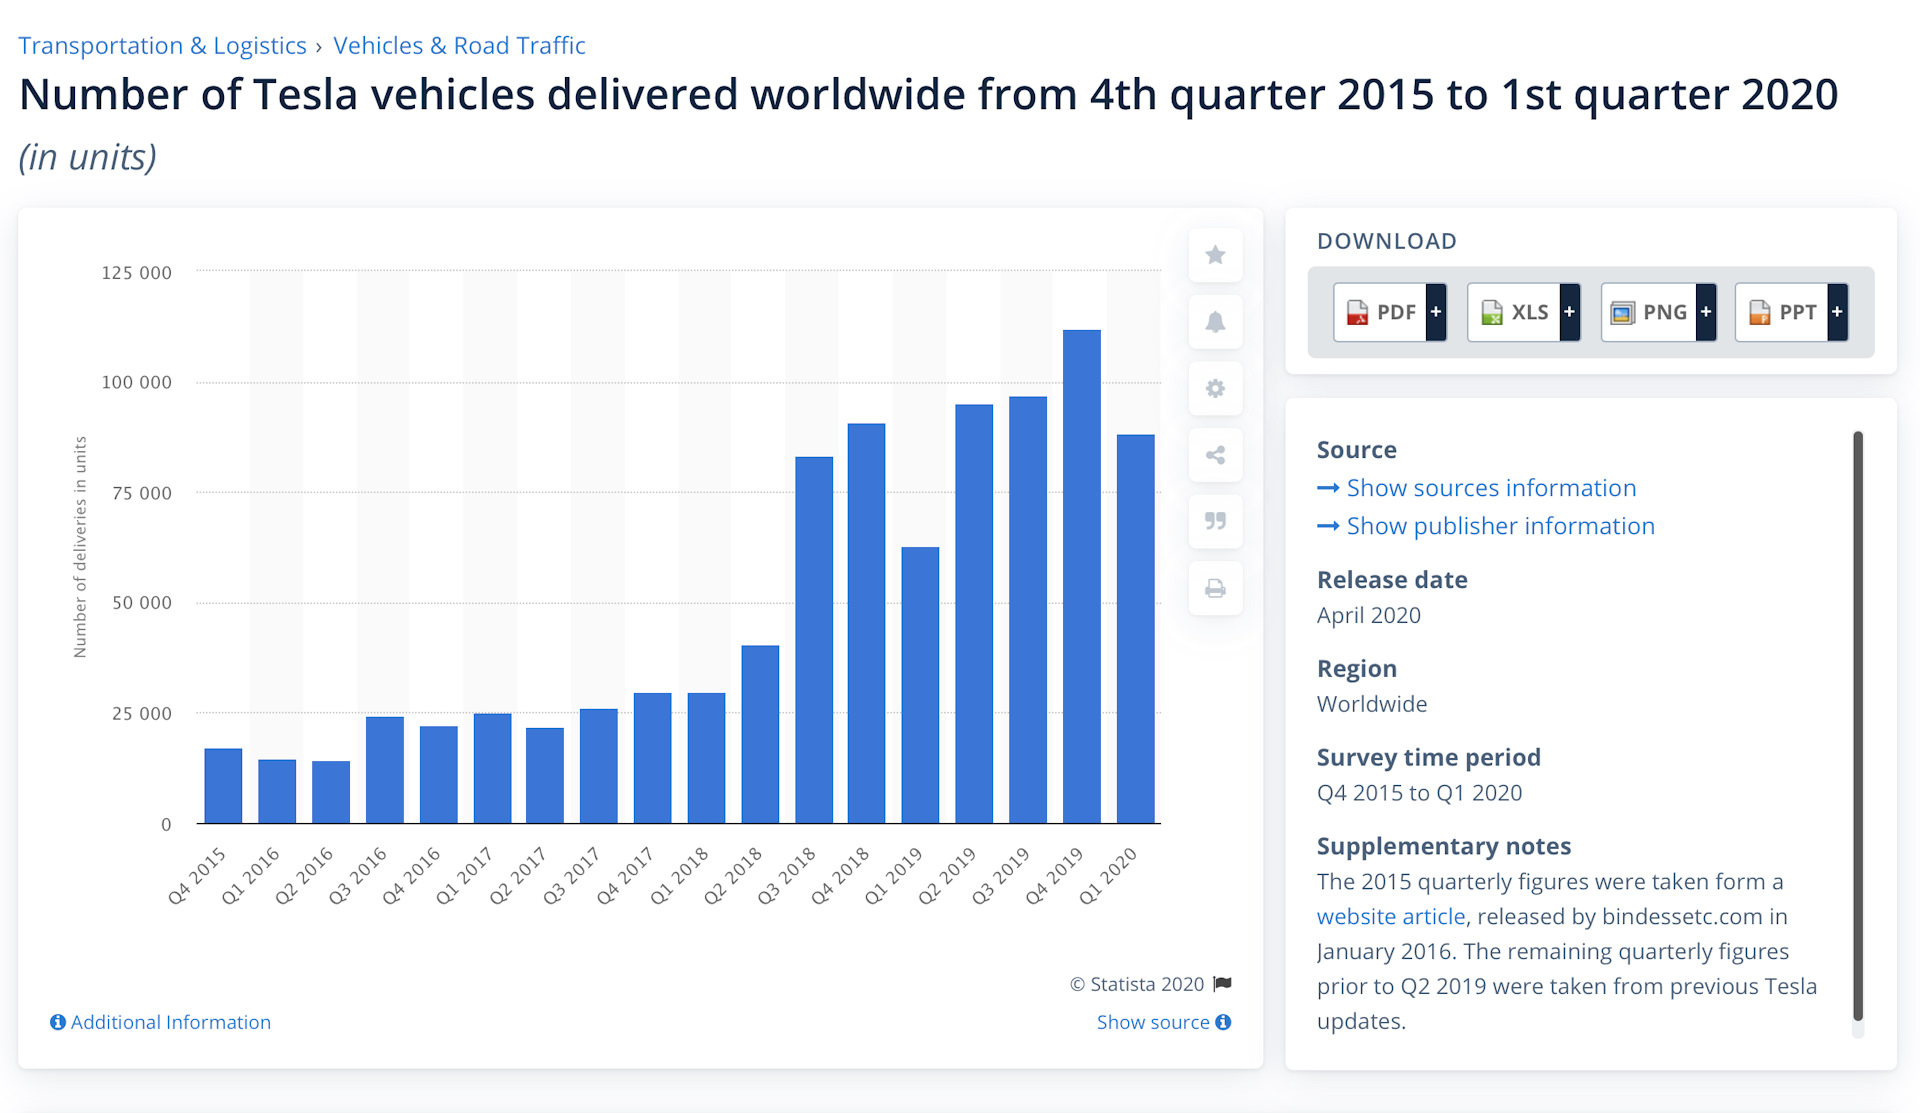Click the star favorite icon

click(1215, 255)
